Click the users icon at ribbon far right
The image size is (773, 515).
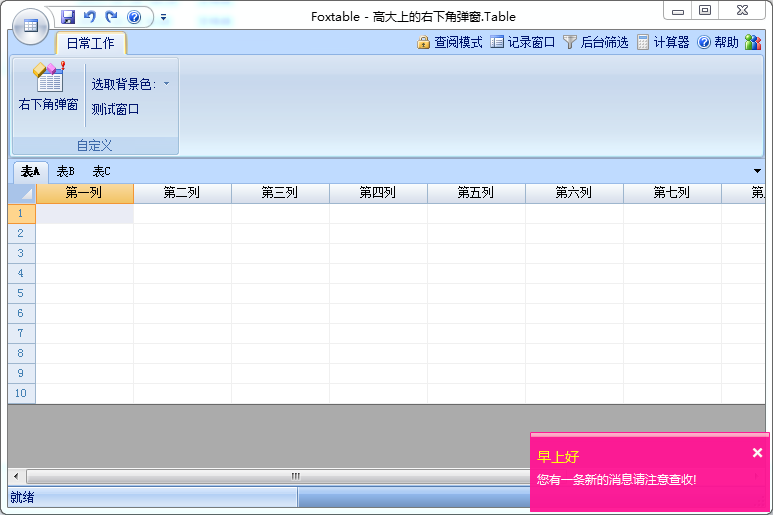pos(753,42)
